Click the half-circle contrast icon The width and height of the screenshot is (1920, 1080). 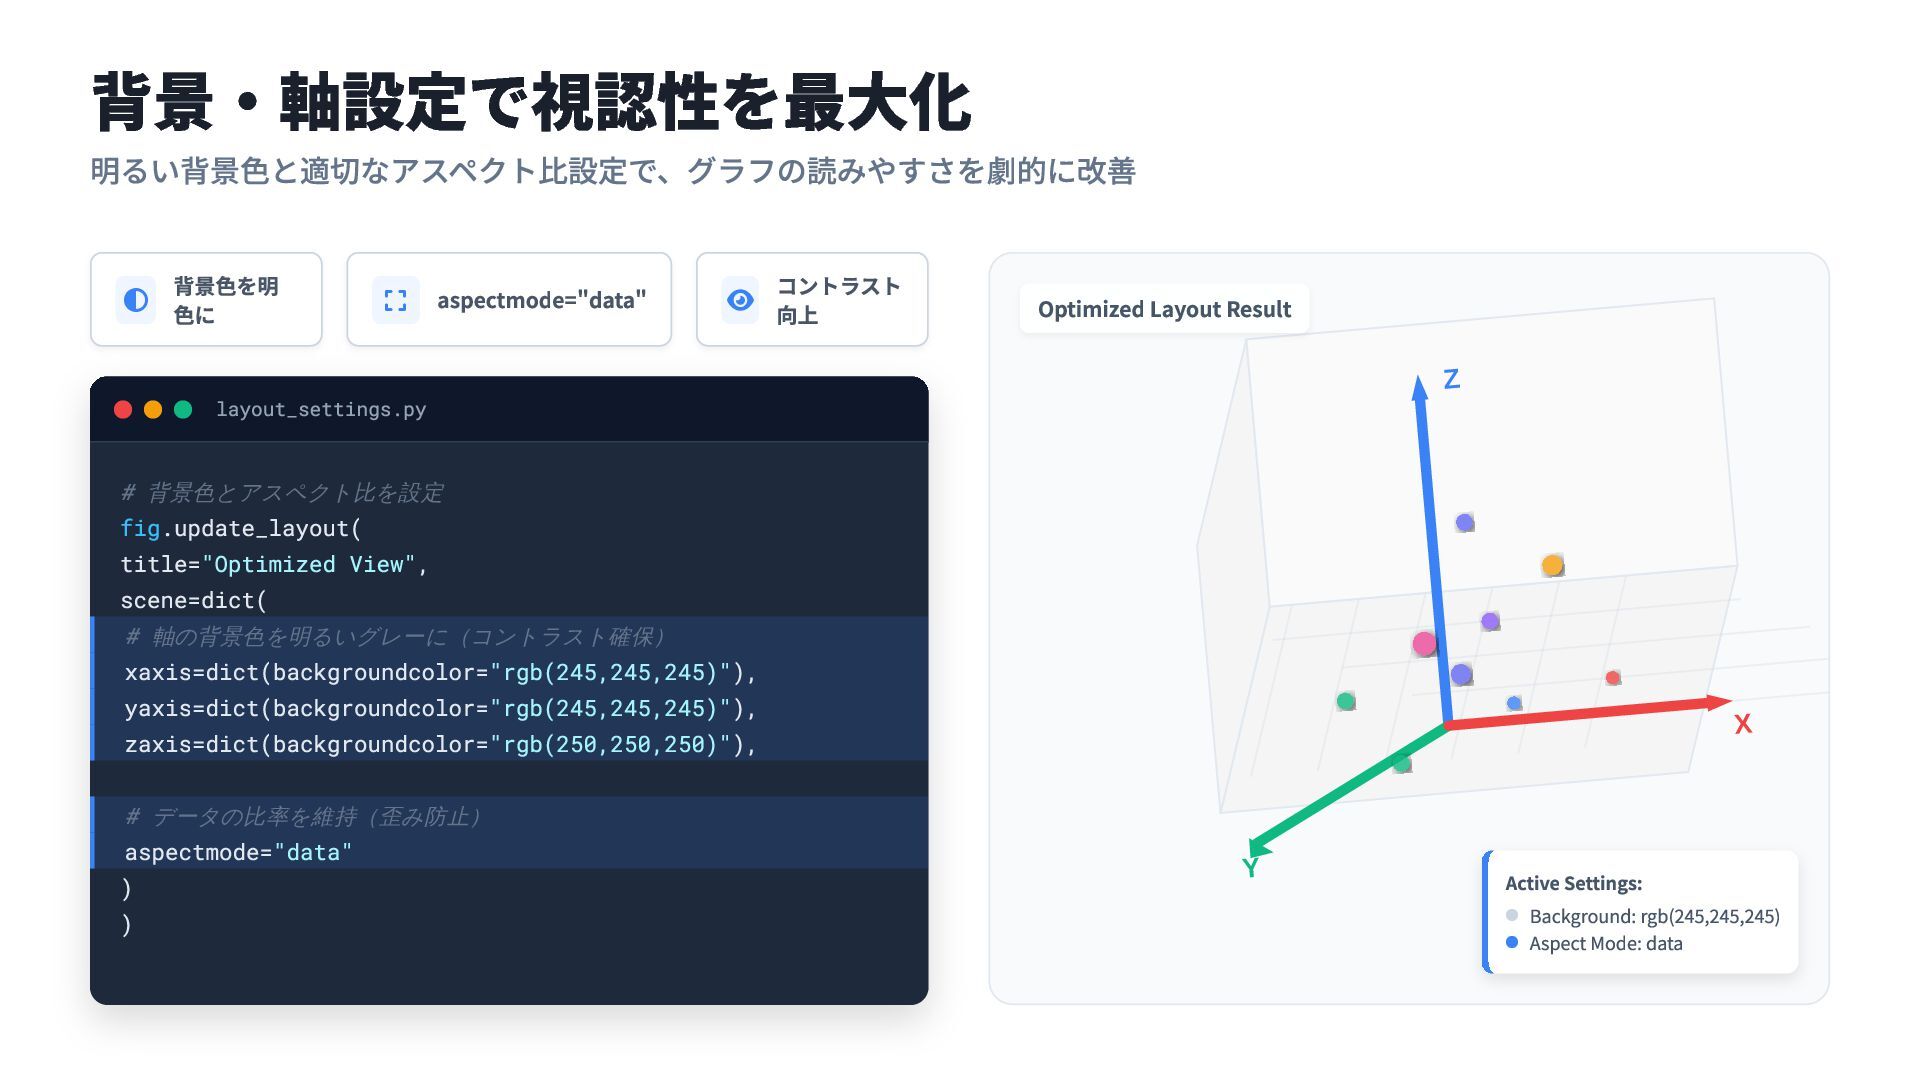(x=136, y=300)
